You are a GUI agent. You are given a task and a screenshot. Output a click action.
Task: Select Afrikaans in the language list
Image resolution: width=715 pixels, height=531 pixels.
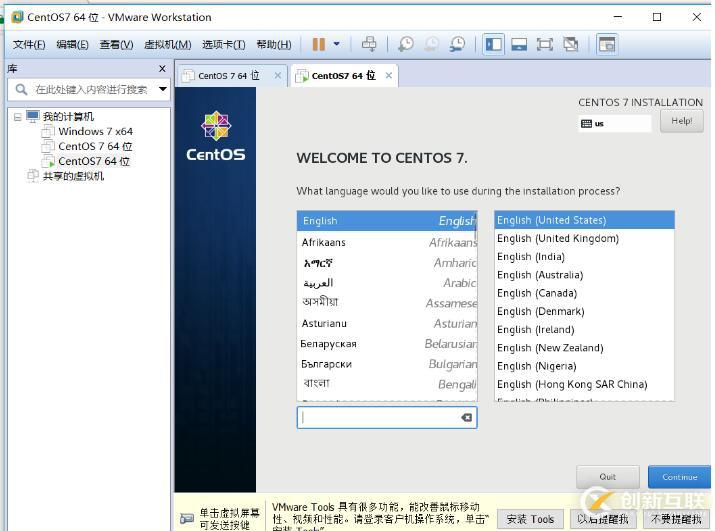click(x=387, y=243)
